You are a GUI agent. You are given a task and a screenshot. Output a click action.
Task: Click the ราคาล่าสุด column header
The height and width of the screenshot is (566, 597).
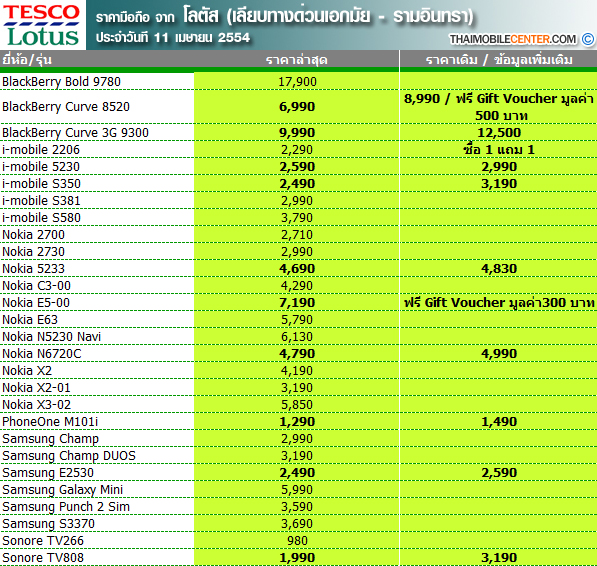[x=297, y=60]
